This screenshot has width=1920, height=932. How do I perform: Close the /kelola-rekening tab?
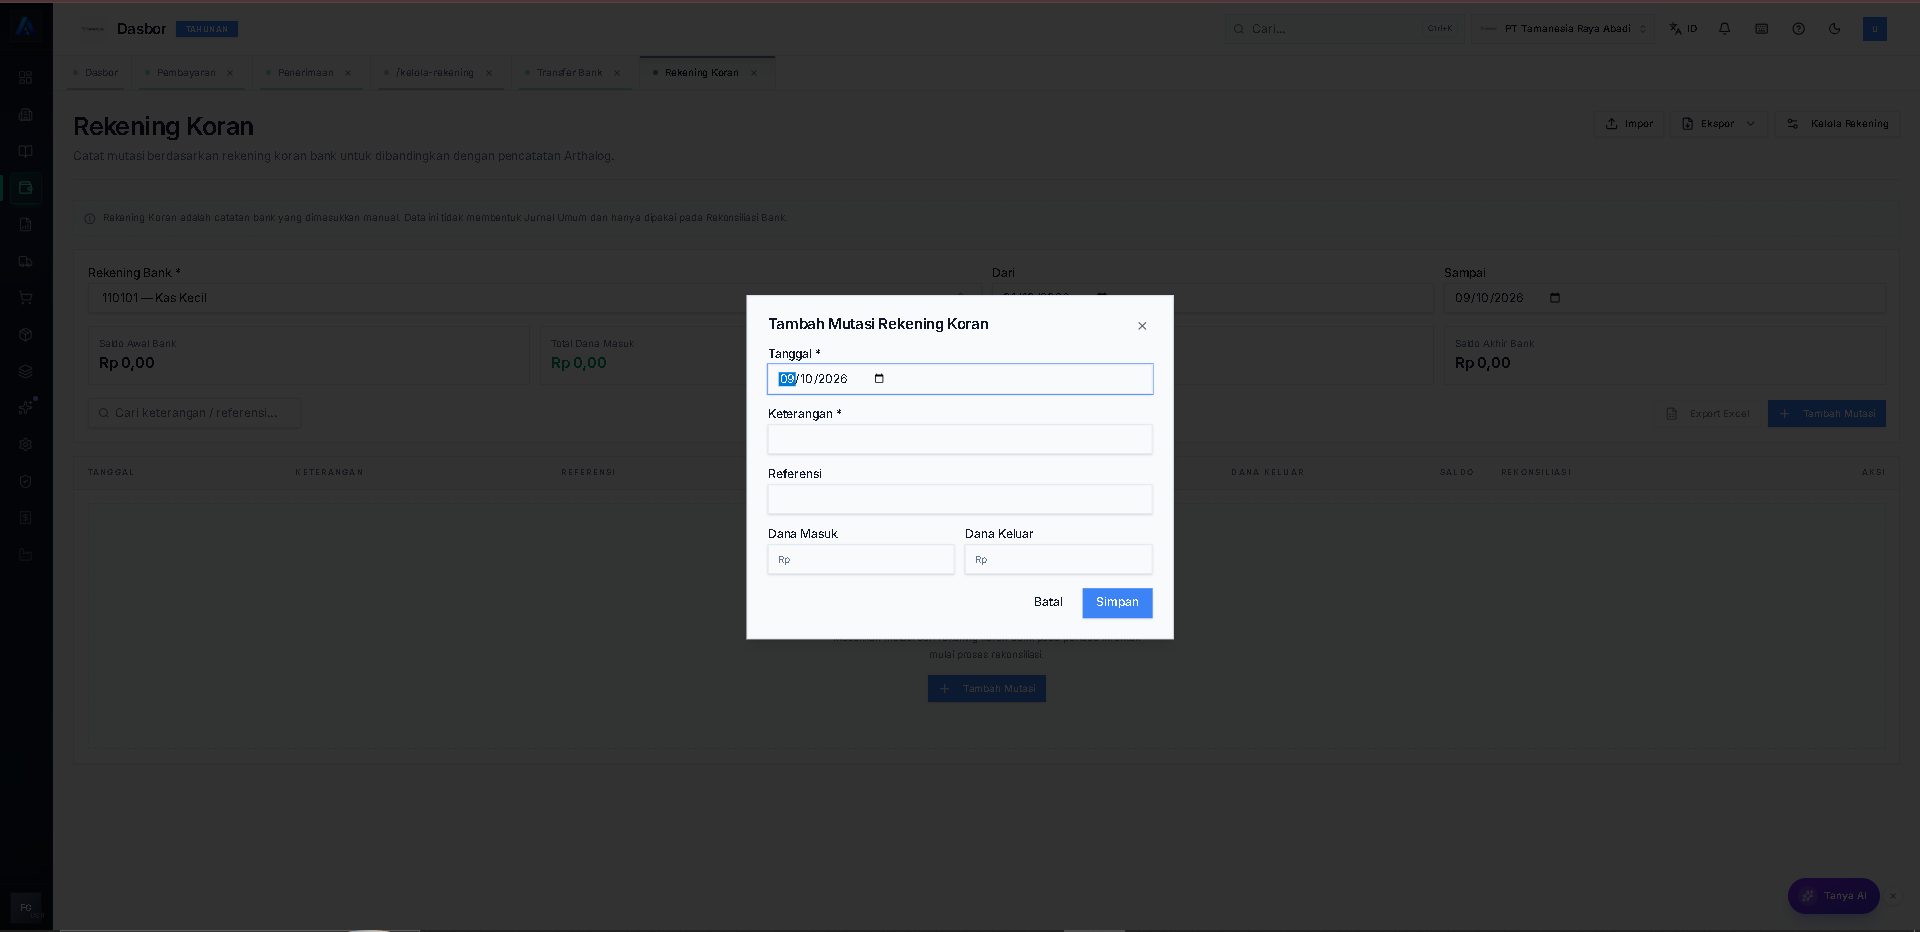(489, 73)
